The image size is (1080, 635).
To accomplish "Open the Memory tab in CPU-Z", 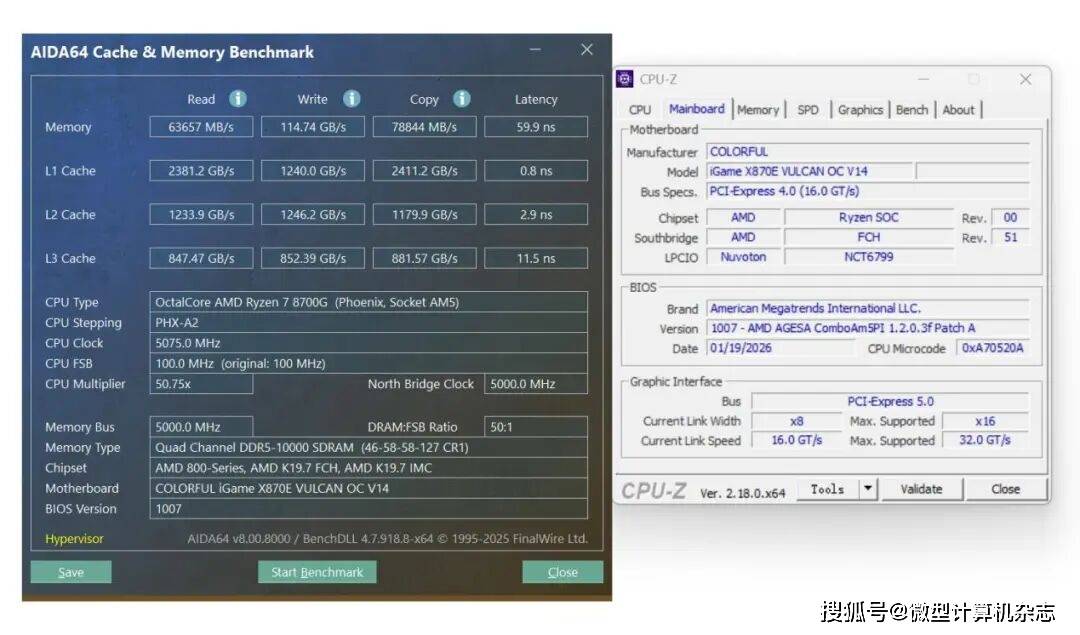I will point(758,110).
